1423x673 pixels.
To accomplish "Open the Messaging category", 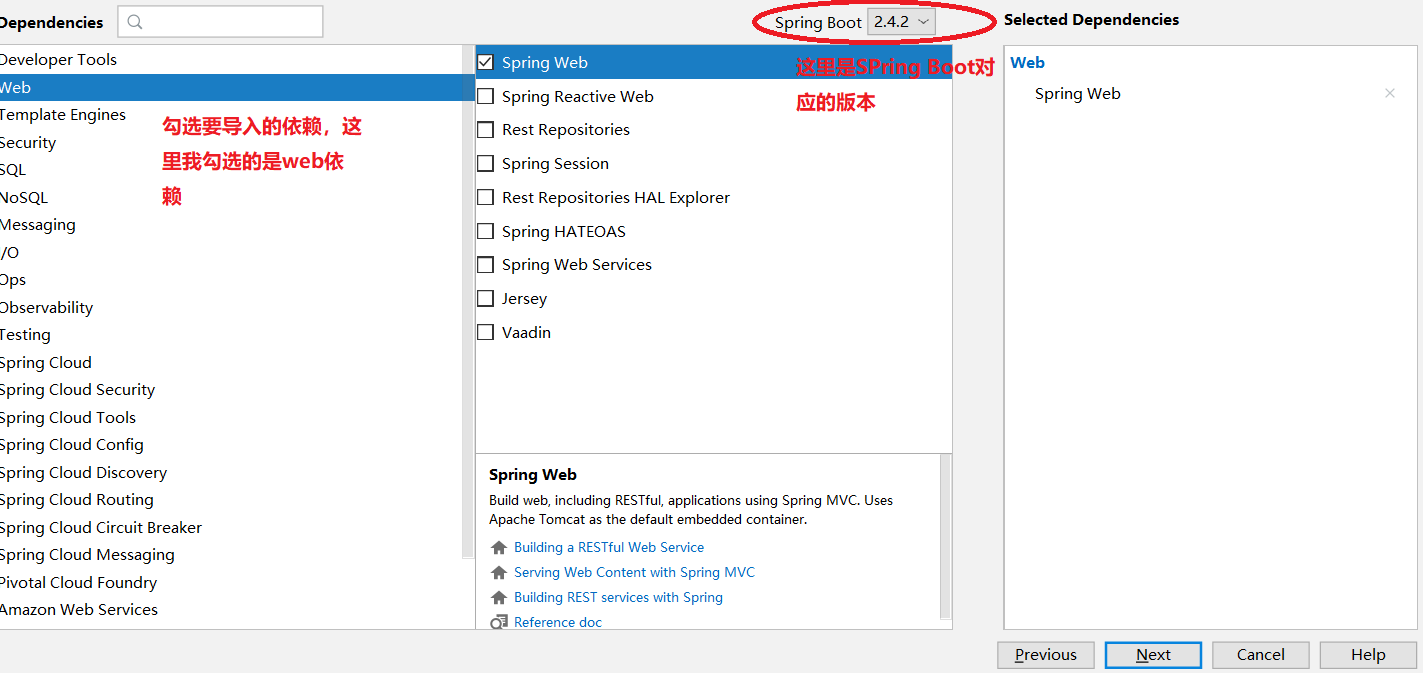I will pyautogui.click(x=231, y=225).
